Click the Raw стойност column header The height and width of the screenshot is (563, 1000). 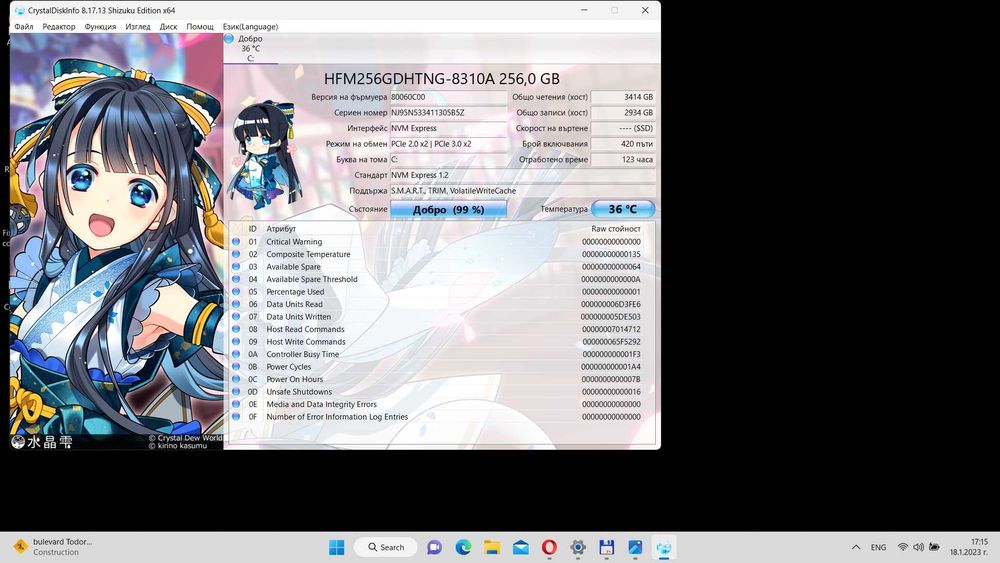[615, 229]
